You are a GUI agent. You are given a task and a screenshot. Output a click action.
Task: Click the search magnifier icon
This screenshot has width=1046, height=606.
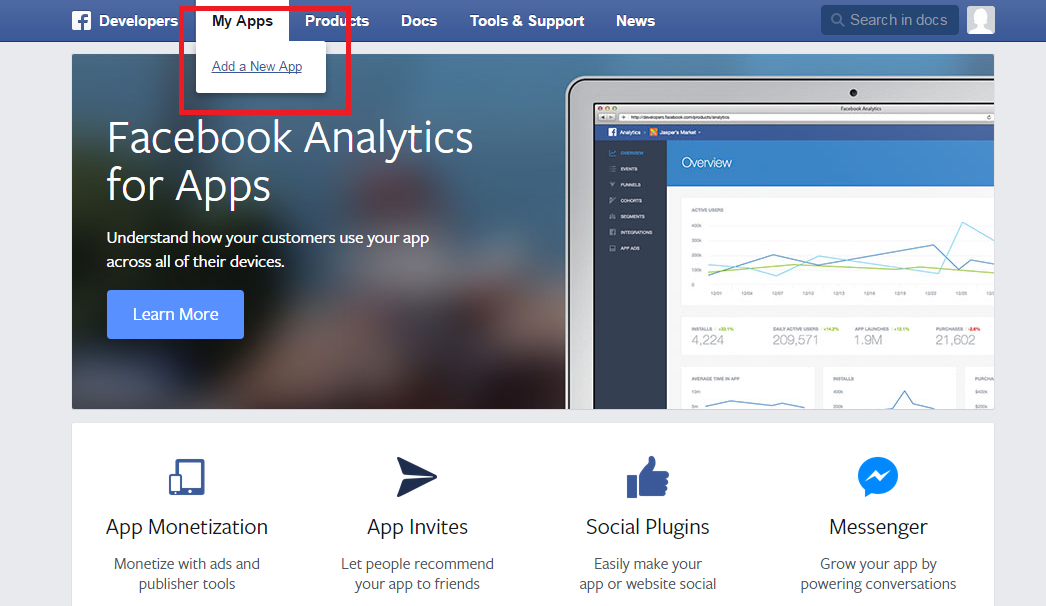pyautogui.click(x=837, y=20)
